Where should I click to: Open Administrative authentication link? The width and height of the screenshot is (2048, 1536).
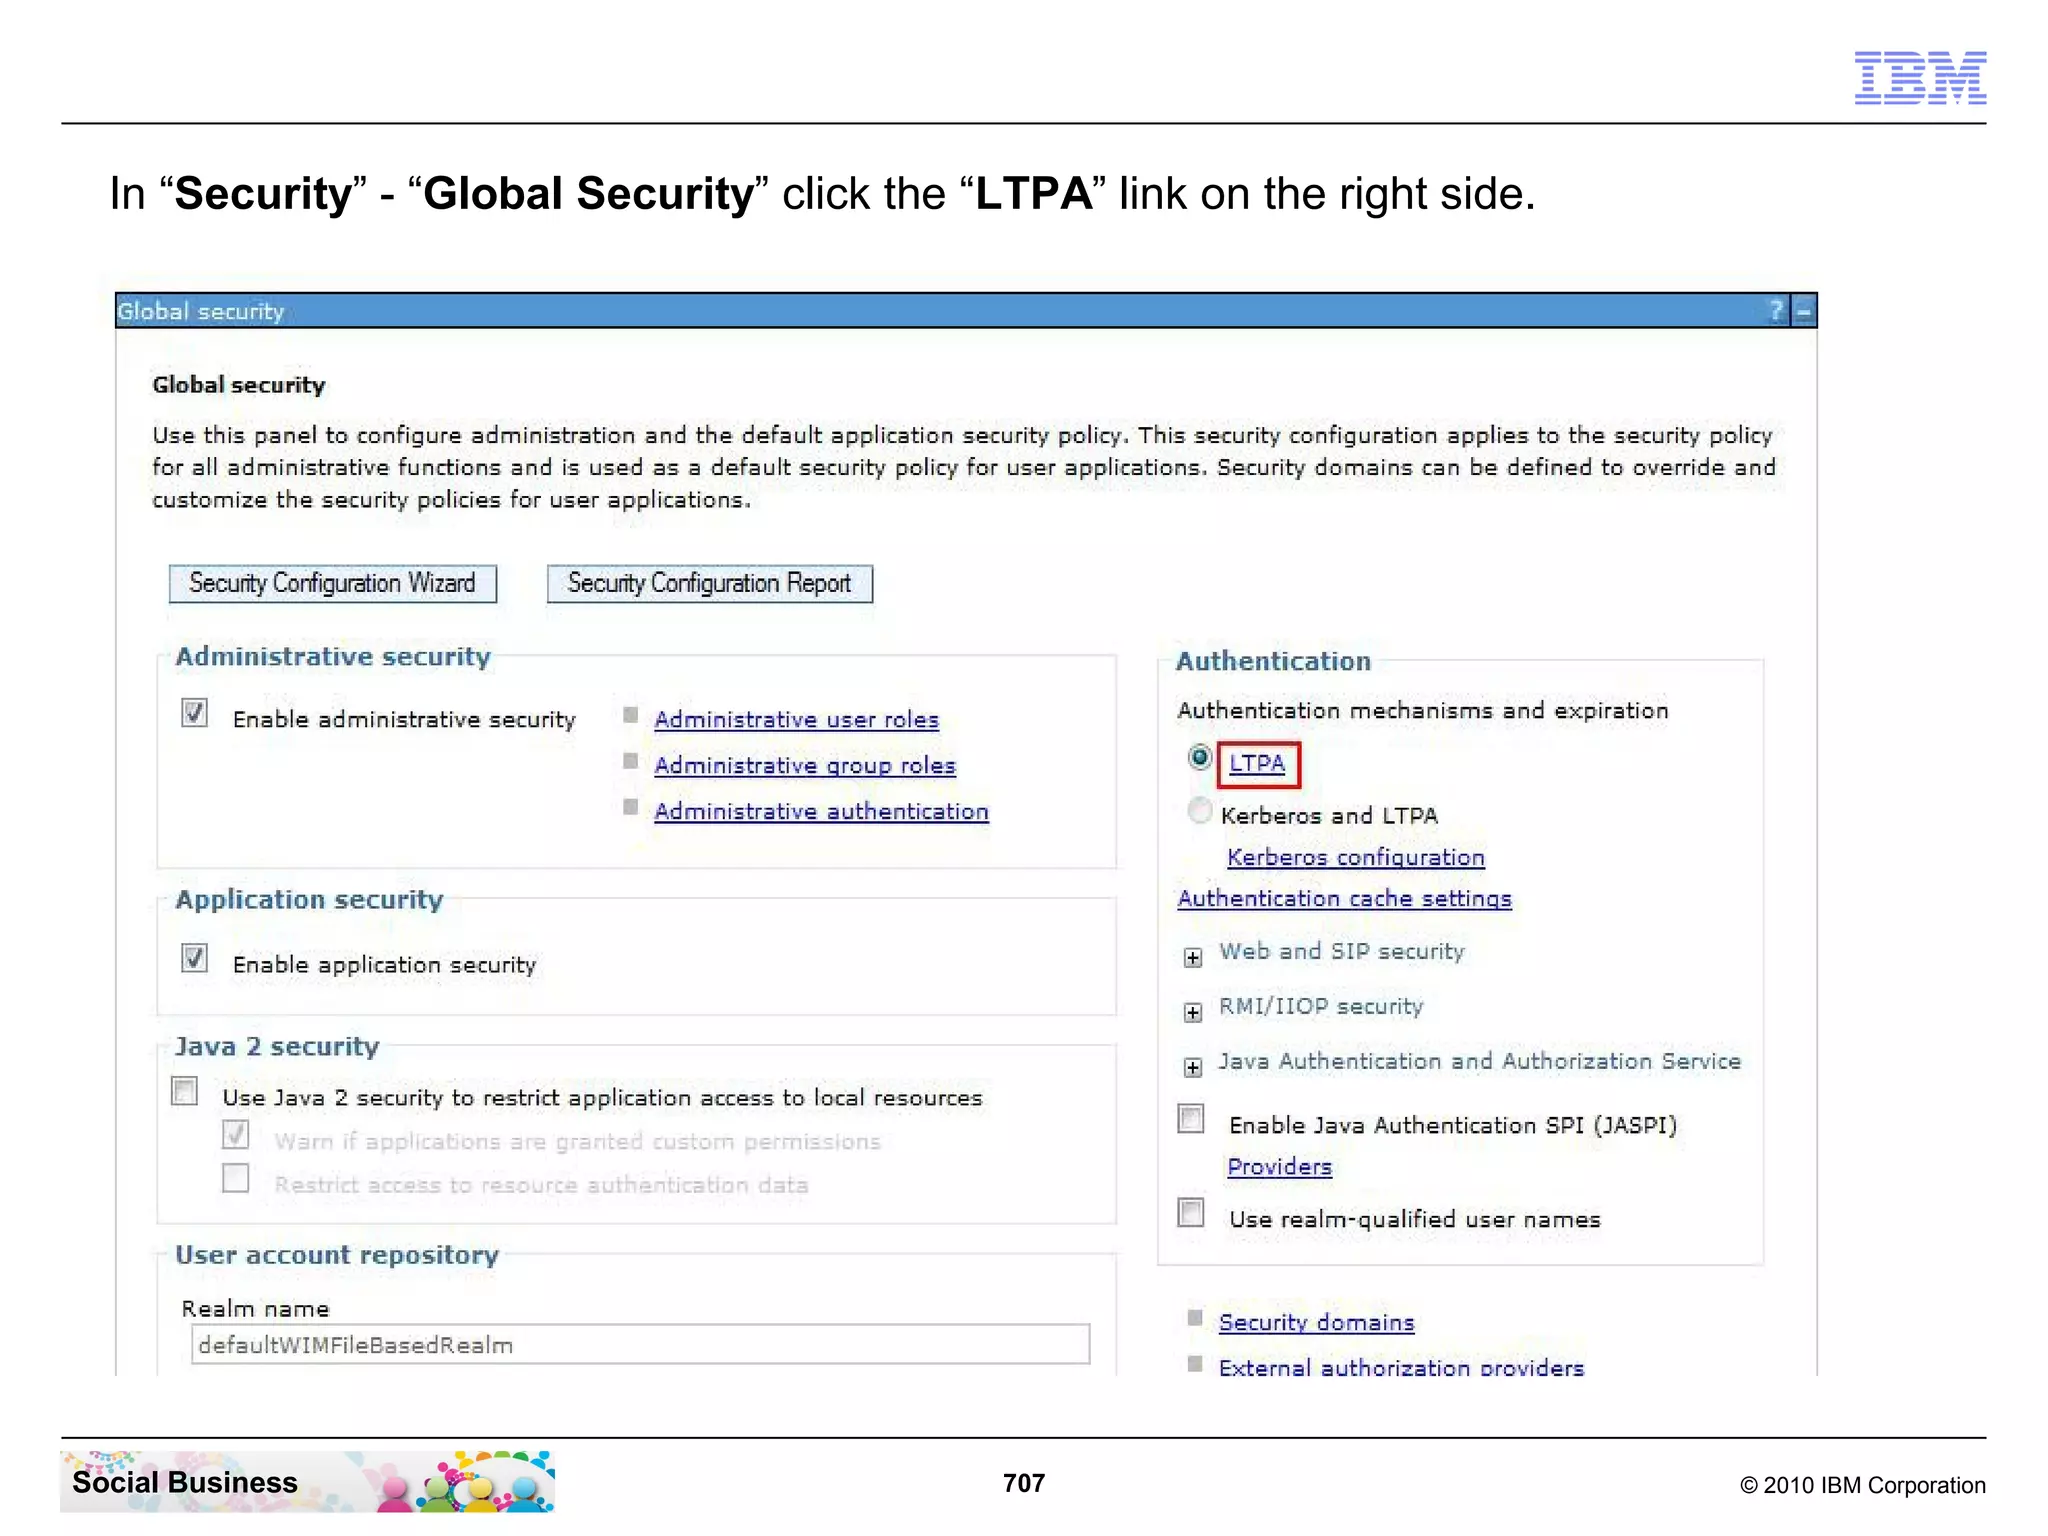[x=822, y=812]
